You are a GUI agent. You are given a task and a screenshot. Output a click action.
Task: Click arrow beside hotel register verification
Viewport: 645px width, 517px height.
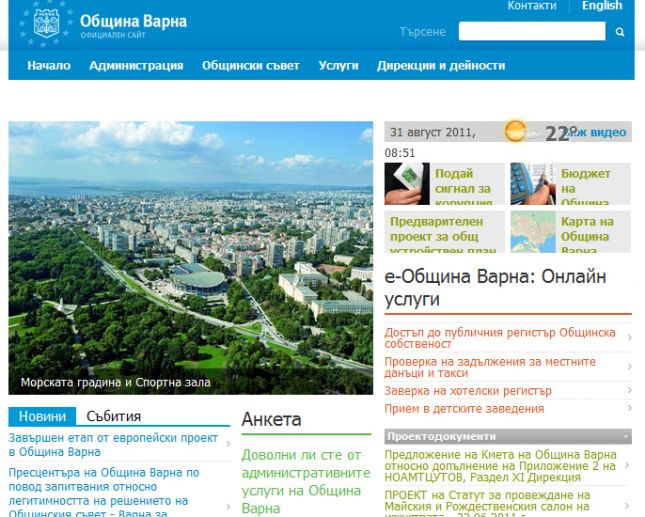(629, 391)
